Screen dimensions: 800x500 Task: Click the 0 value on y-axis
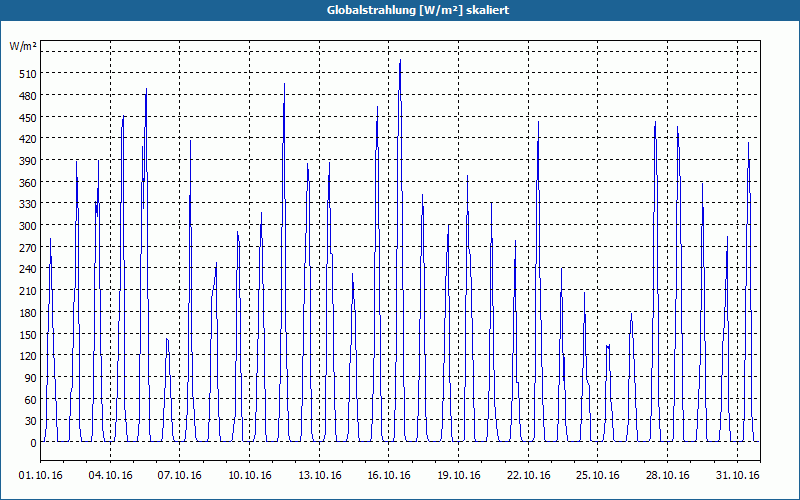tap(33, 442)
